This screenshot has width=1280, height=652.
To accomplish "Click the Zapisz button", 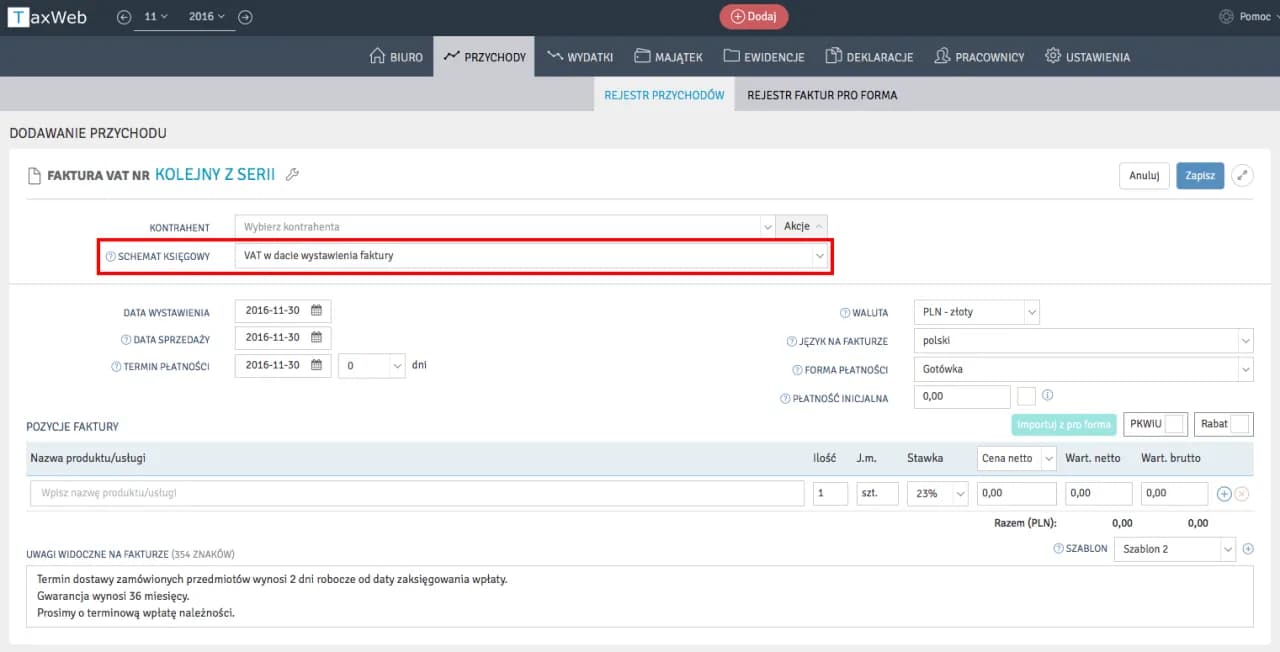I will pos(1199,175).
